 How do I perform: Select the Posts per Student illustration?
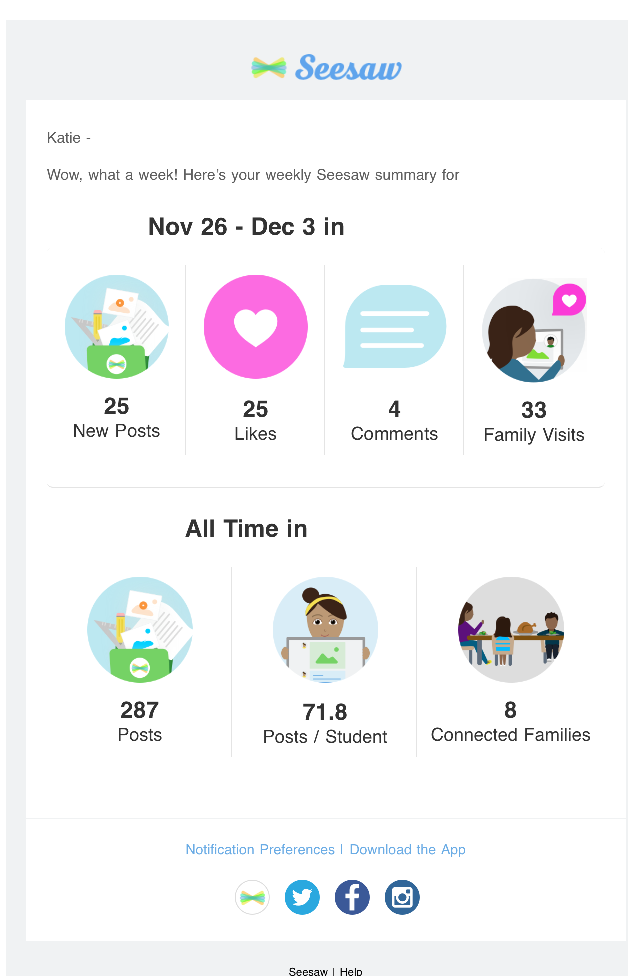tap(325, 630)
